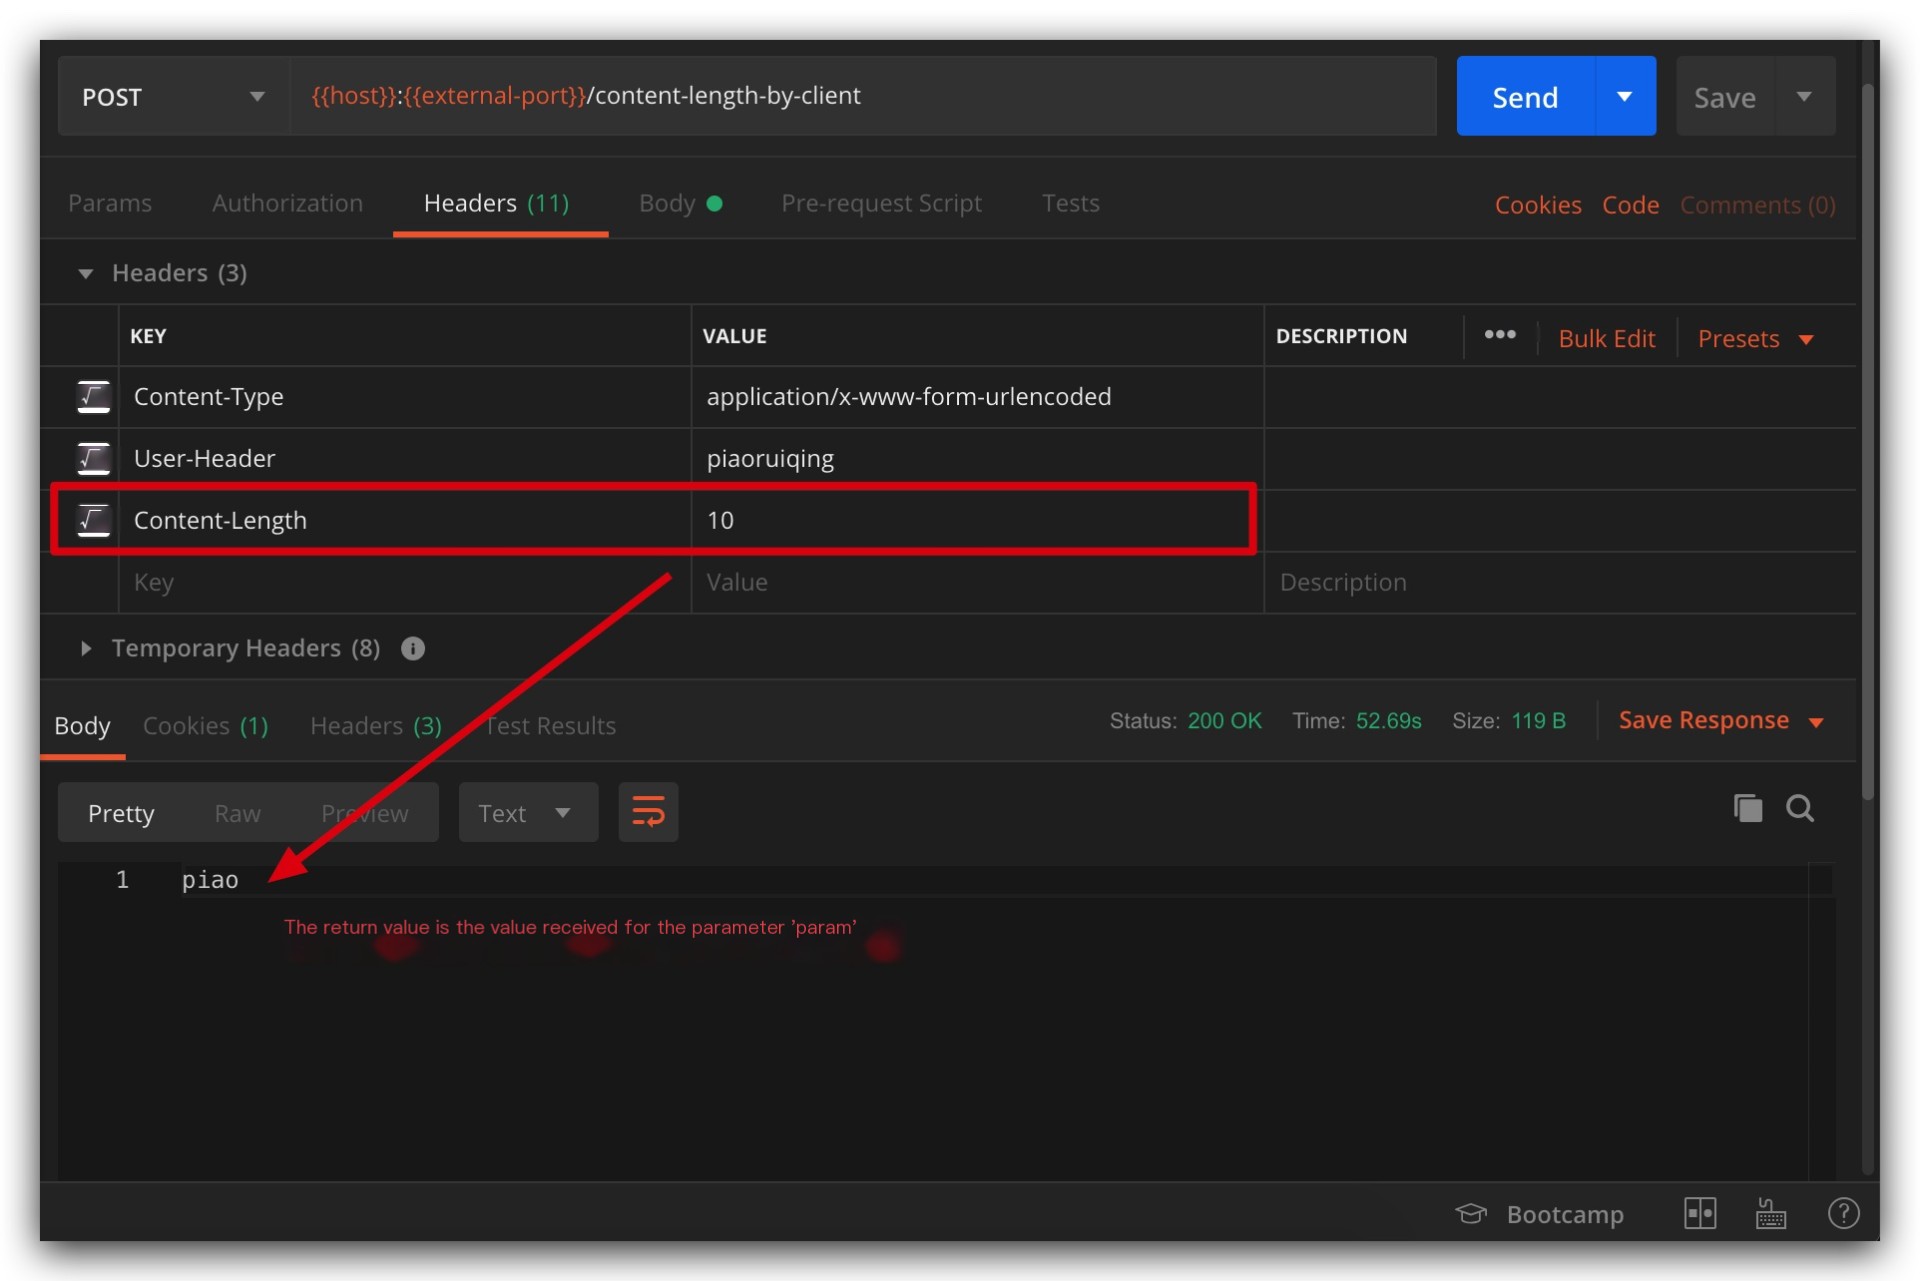
Task: Open Bootcamp from the status bar
Action: [x=1541, y=1214]
